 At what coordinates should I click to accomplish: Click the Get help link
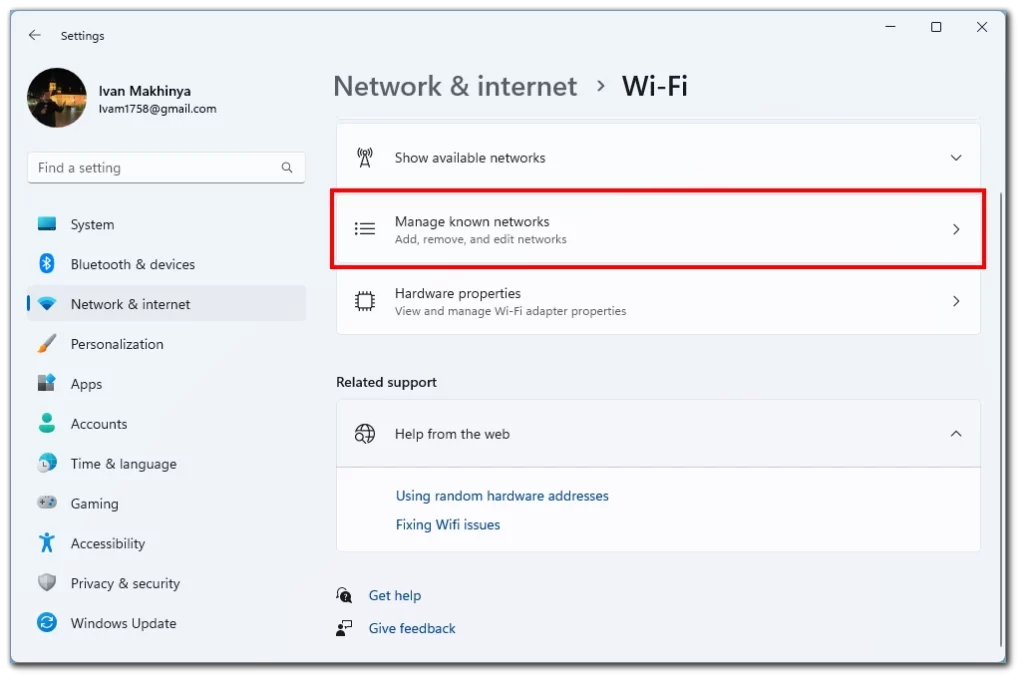click(x=395, y=595)
